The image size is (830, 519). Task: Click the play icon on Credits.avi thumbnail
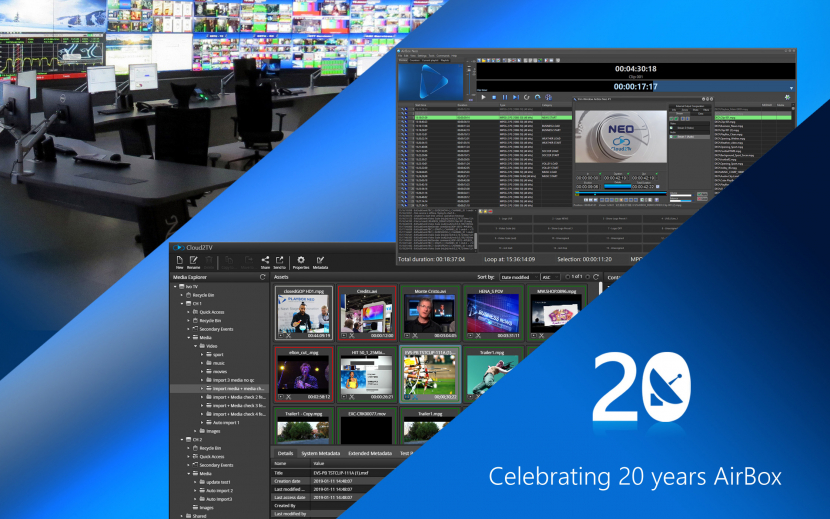pos(344,336)
